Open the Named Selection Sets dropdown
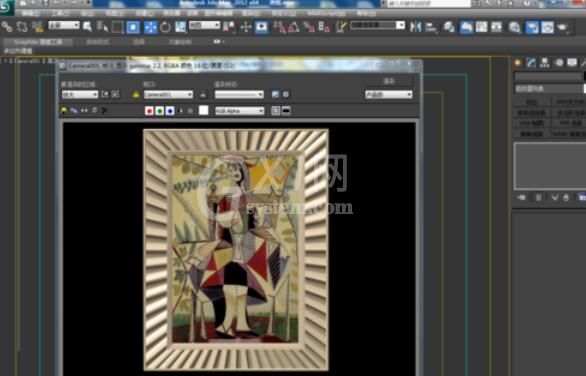The height and width of the screenshot is (376, 586). point(377,25)
